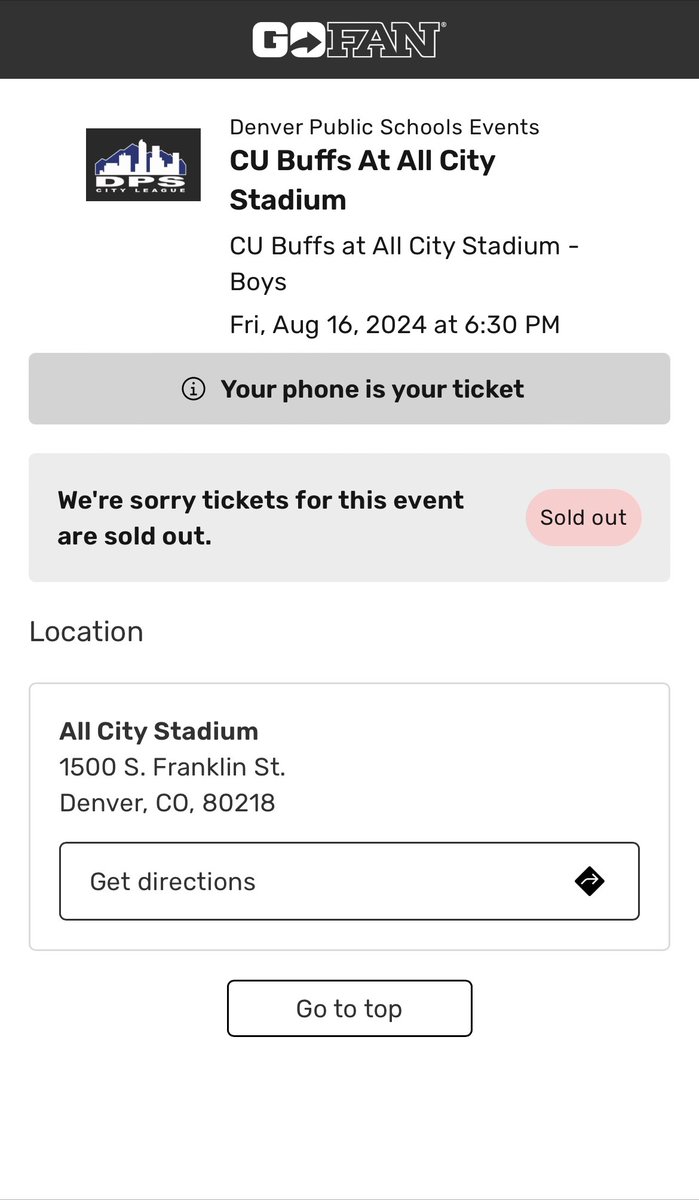Select the Location section heading
The width and height of the screenshot is (699, 1200).
pos(86,632)
